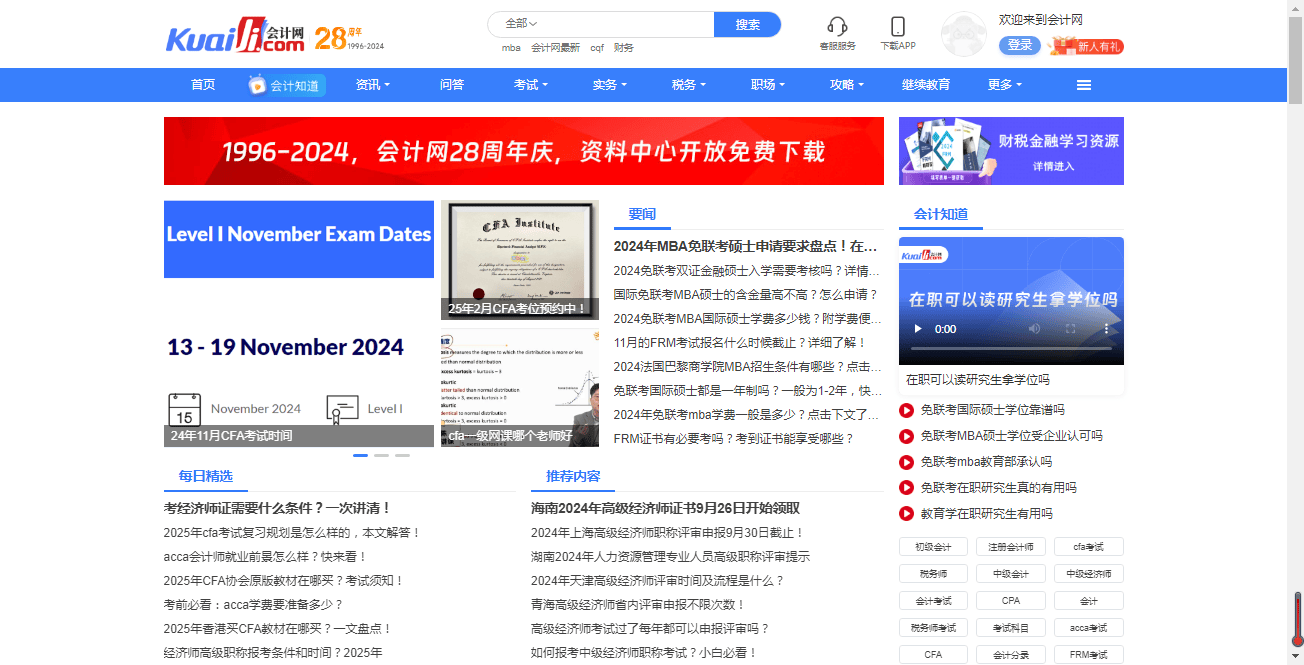
Task: Go to 继续教育 in the navigation bar
Action: click(926, 85)
